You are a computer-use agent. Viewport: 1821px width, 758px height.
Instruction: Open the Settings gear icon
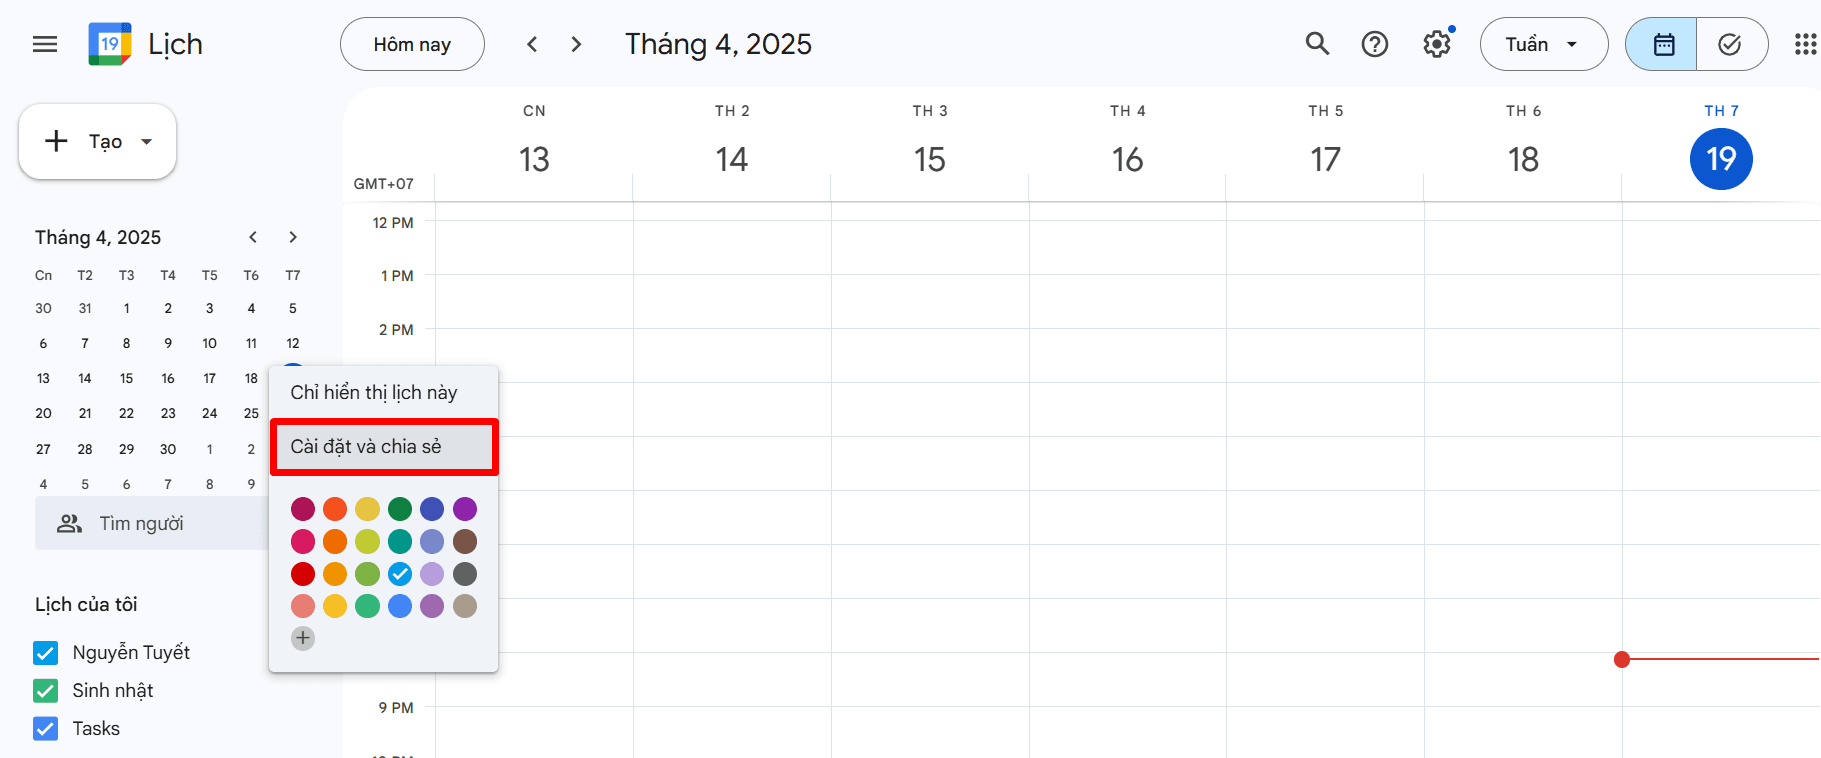pos(1436,44)
